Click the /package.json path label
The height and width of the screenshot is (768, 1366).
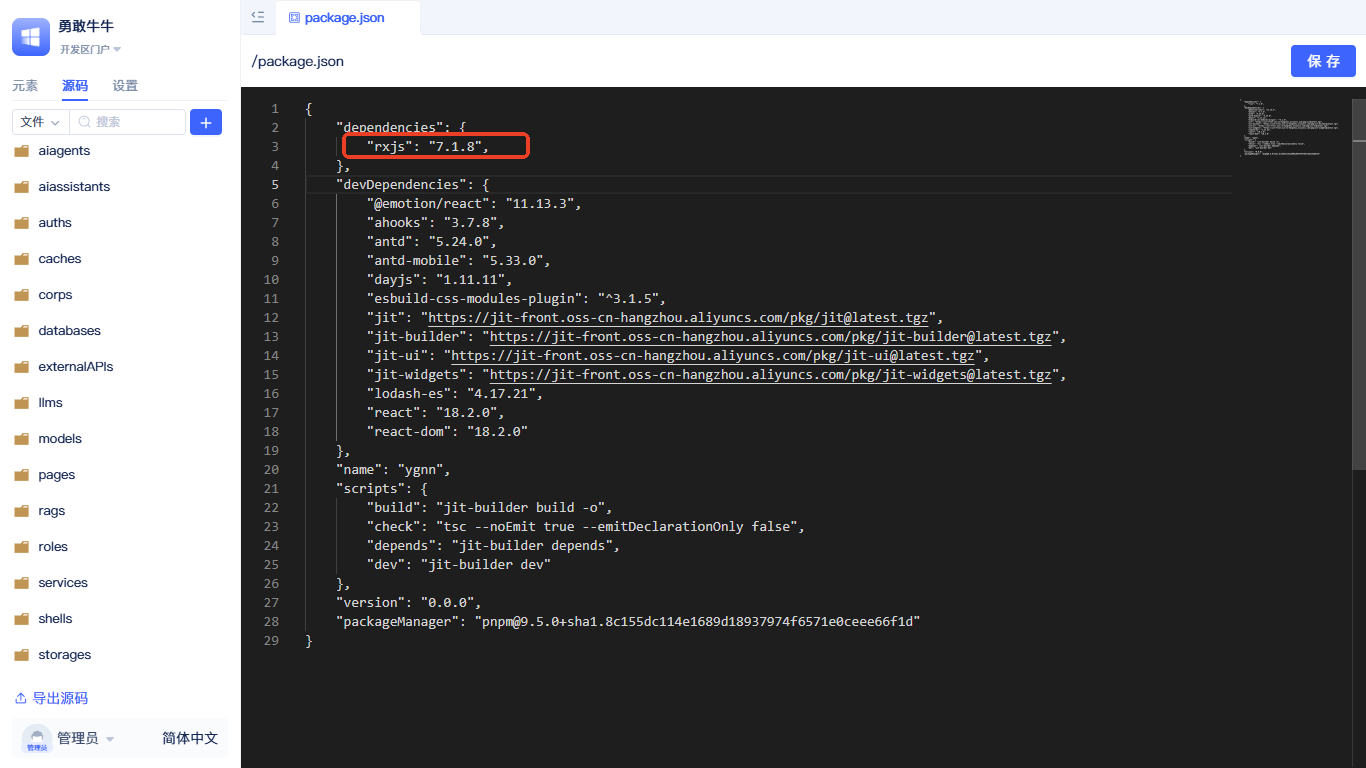(x=298, y=61)
